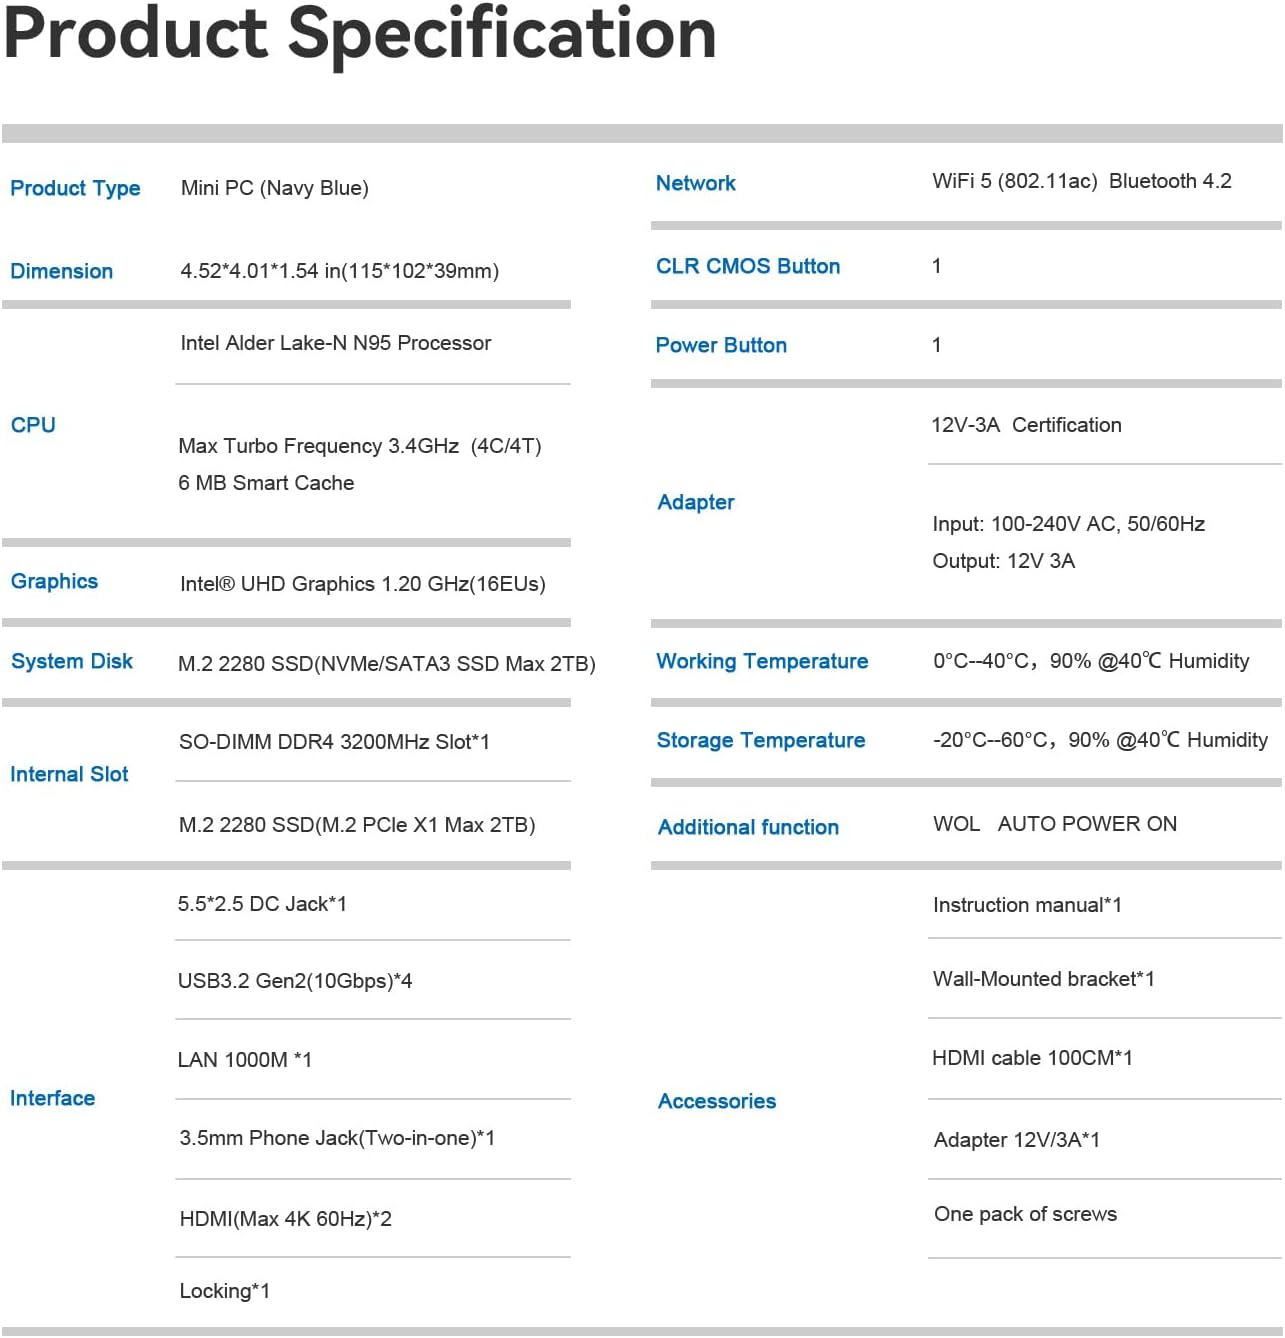Click the Network label
This screenshot has height=1338, width=1285.
click(x=695, y=183)
